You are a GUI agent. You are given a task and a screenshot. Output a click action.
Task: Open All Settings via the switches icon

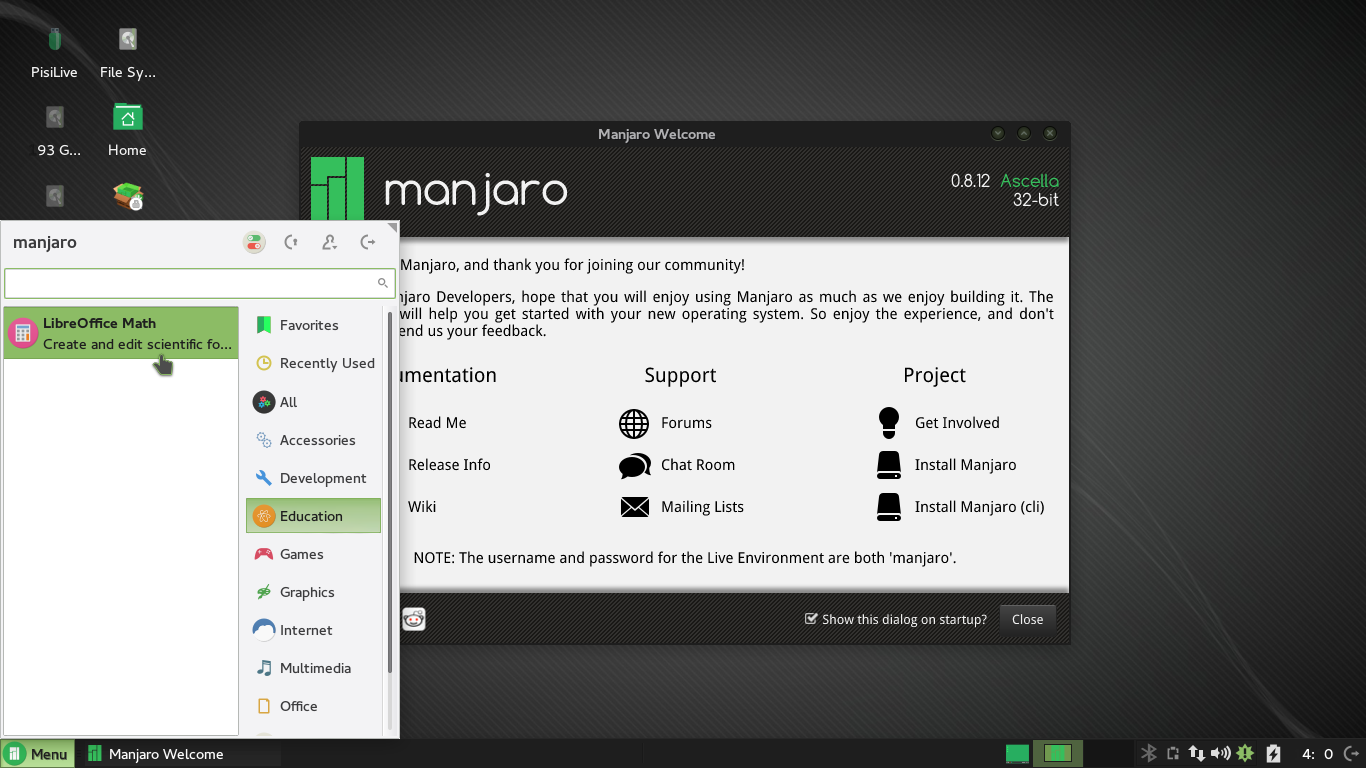254,242
